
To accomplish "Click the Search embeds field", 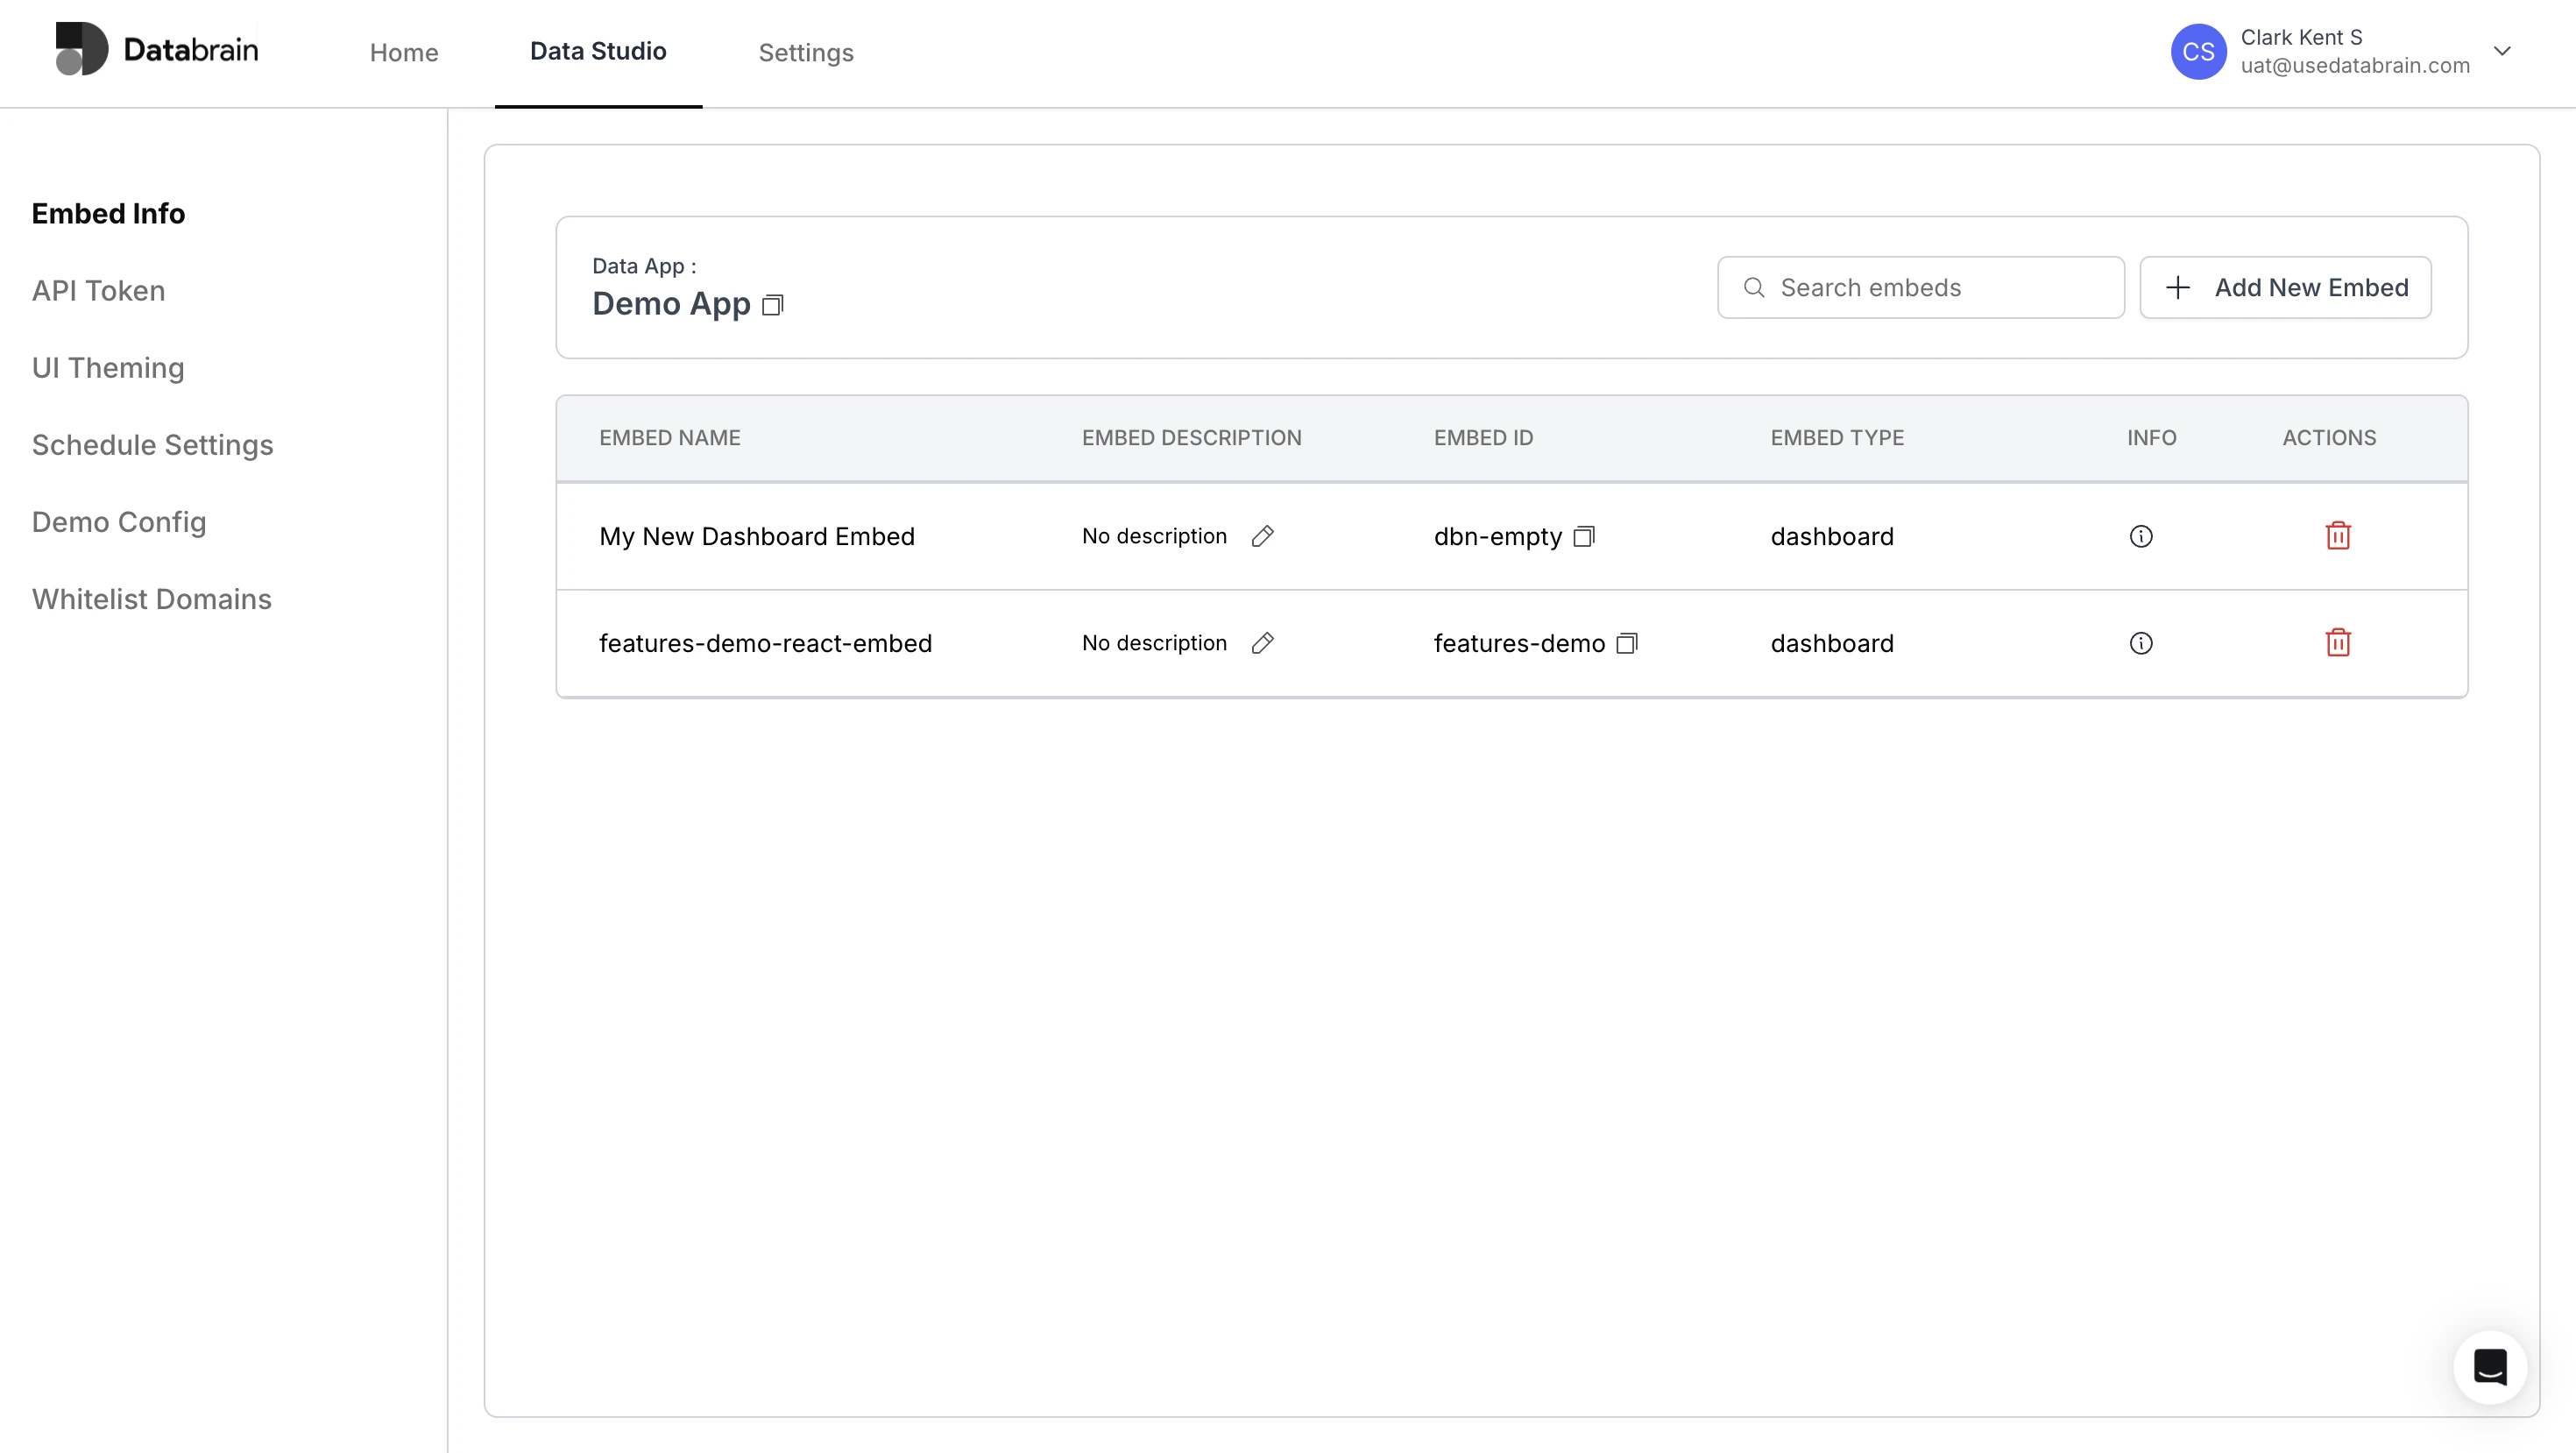I will click(x=1919, y=287).
